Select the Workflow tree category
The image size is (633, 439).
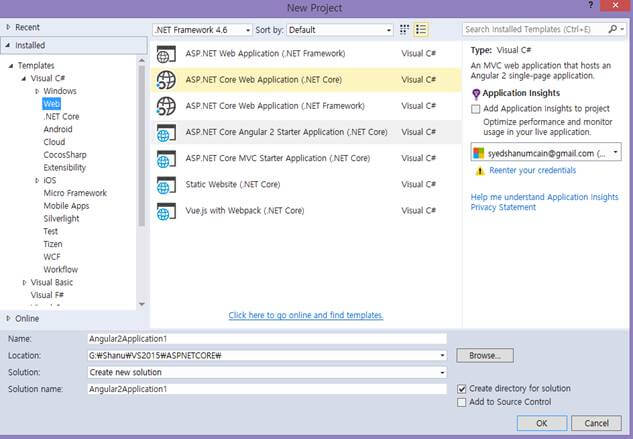point(61,270)
